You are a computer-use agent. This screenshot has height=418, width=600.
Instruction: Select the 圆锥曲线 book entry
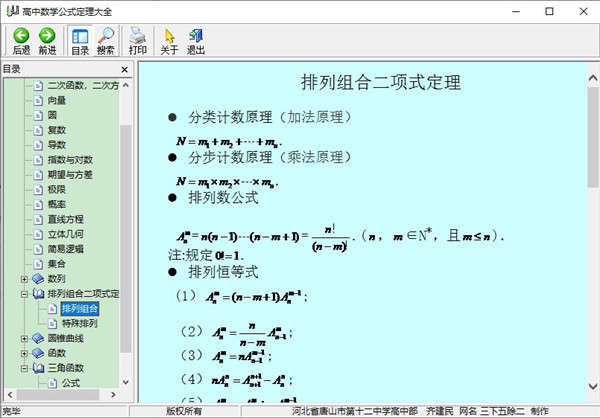click(65, 338)
